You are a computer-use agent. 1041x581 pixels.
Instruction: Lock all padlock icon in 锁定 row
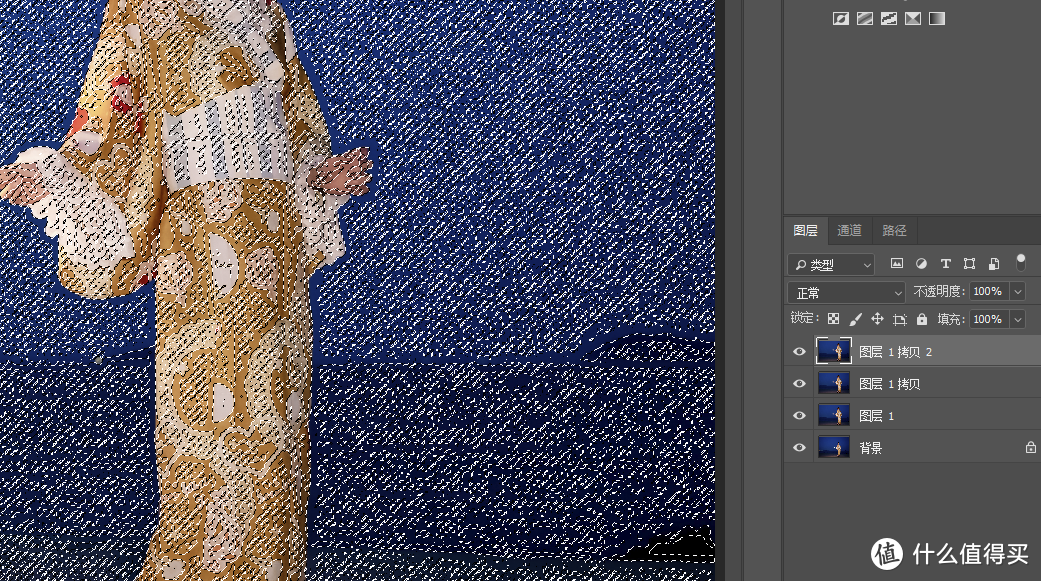(921, 319)
